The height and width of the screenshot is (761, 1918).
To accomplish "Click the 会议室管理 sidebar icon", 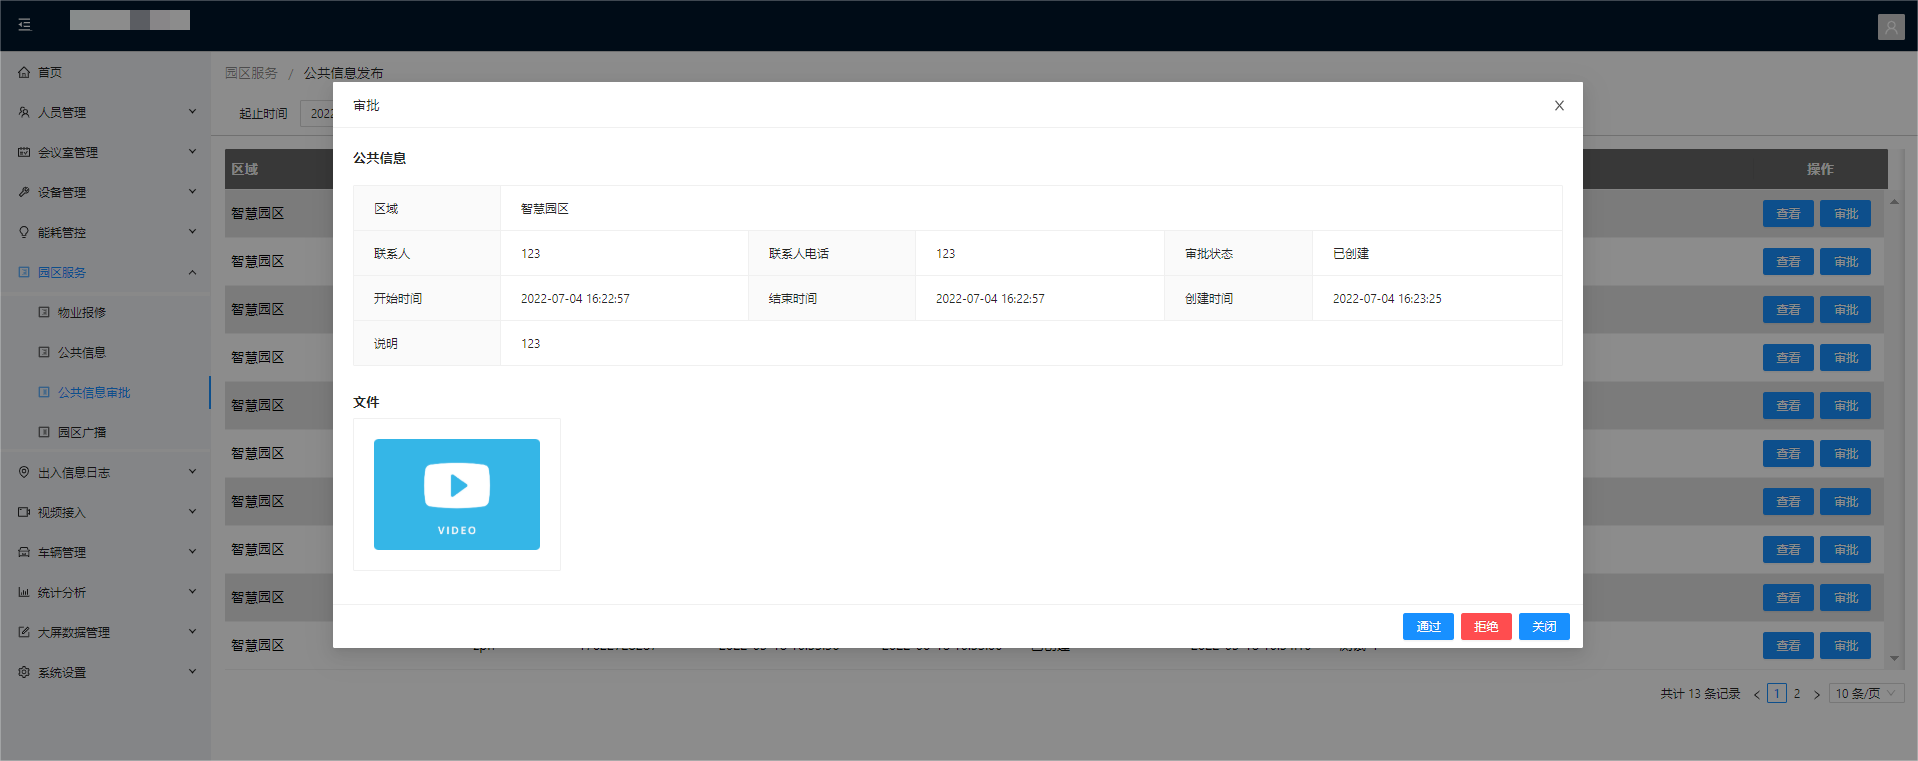I will pos(24,152).
